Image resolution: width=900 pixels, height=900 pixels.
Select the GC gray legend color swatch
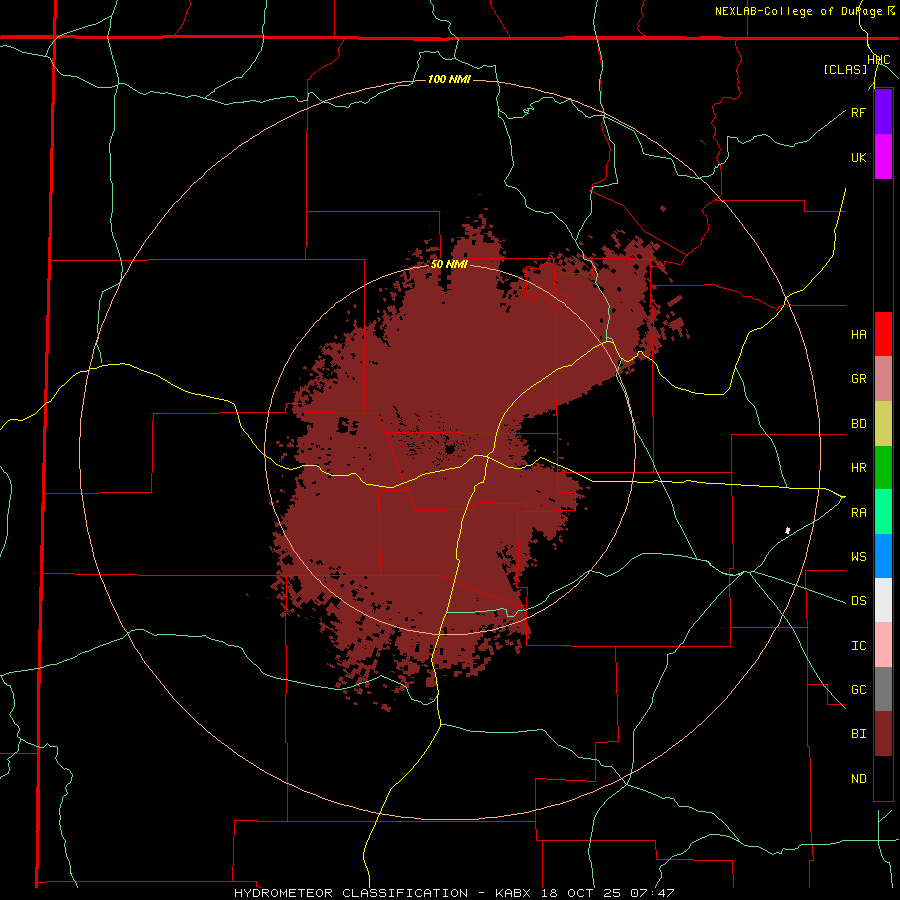tap(883, 689)
